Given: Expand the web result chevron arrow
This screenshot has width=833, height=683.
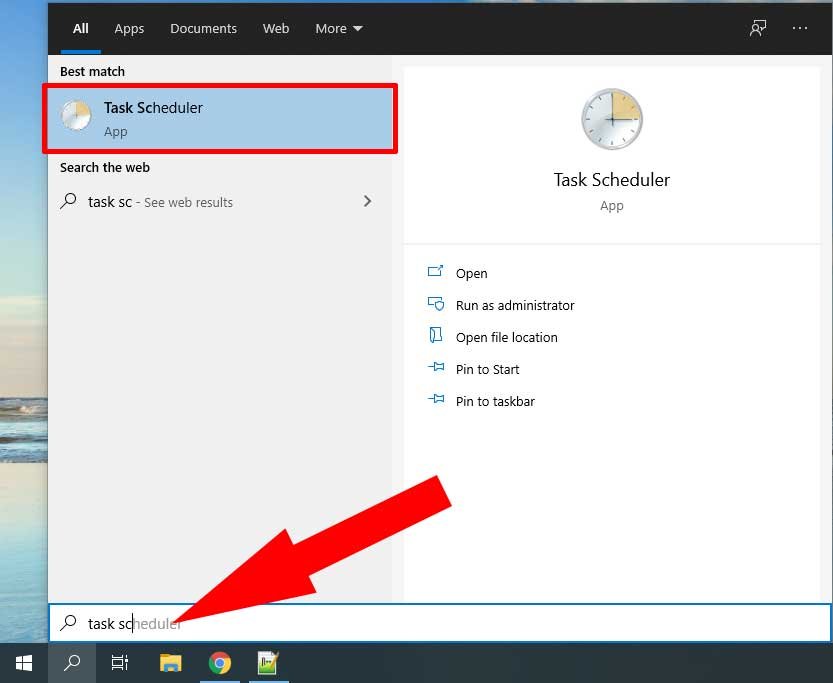Looking at the screenshot, I should point(367,201).
